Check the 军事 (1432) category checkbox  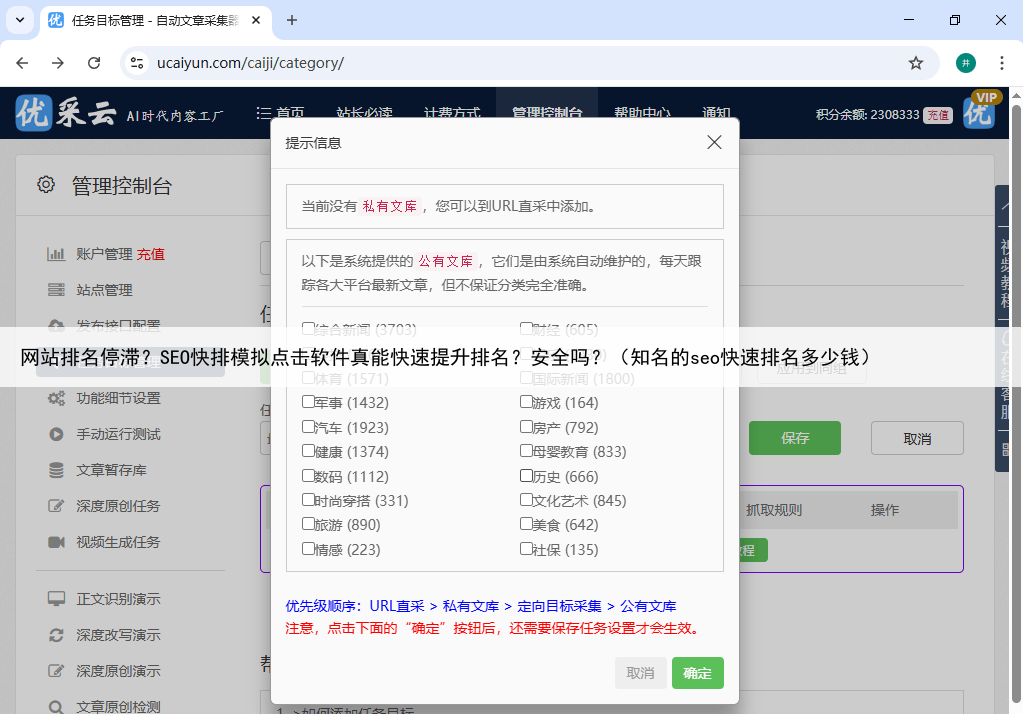pyautogui.click(x=308, y=402)
